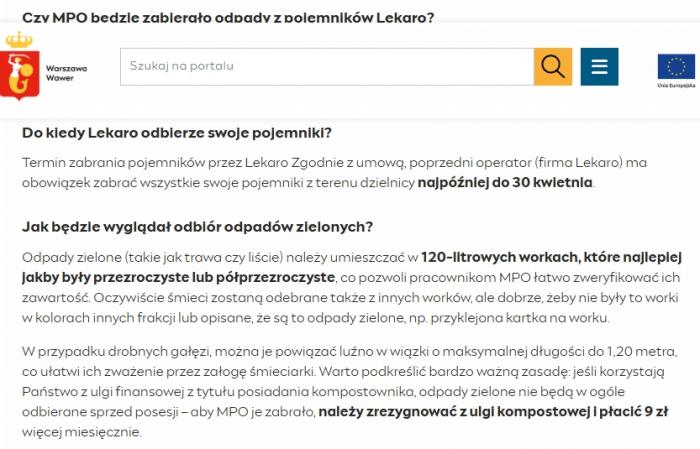The image size is (700, 449).
Task: Open the hamburger menu
Action: point(599,66)
